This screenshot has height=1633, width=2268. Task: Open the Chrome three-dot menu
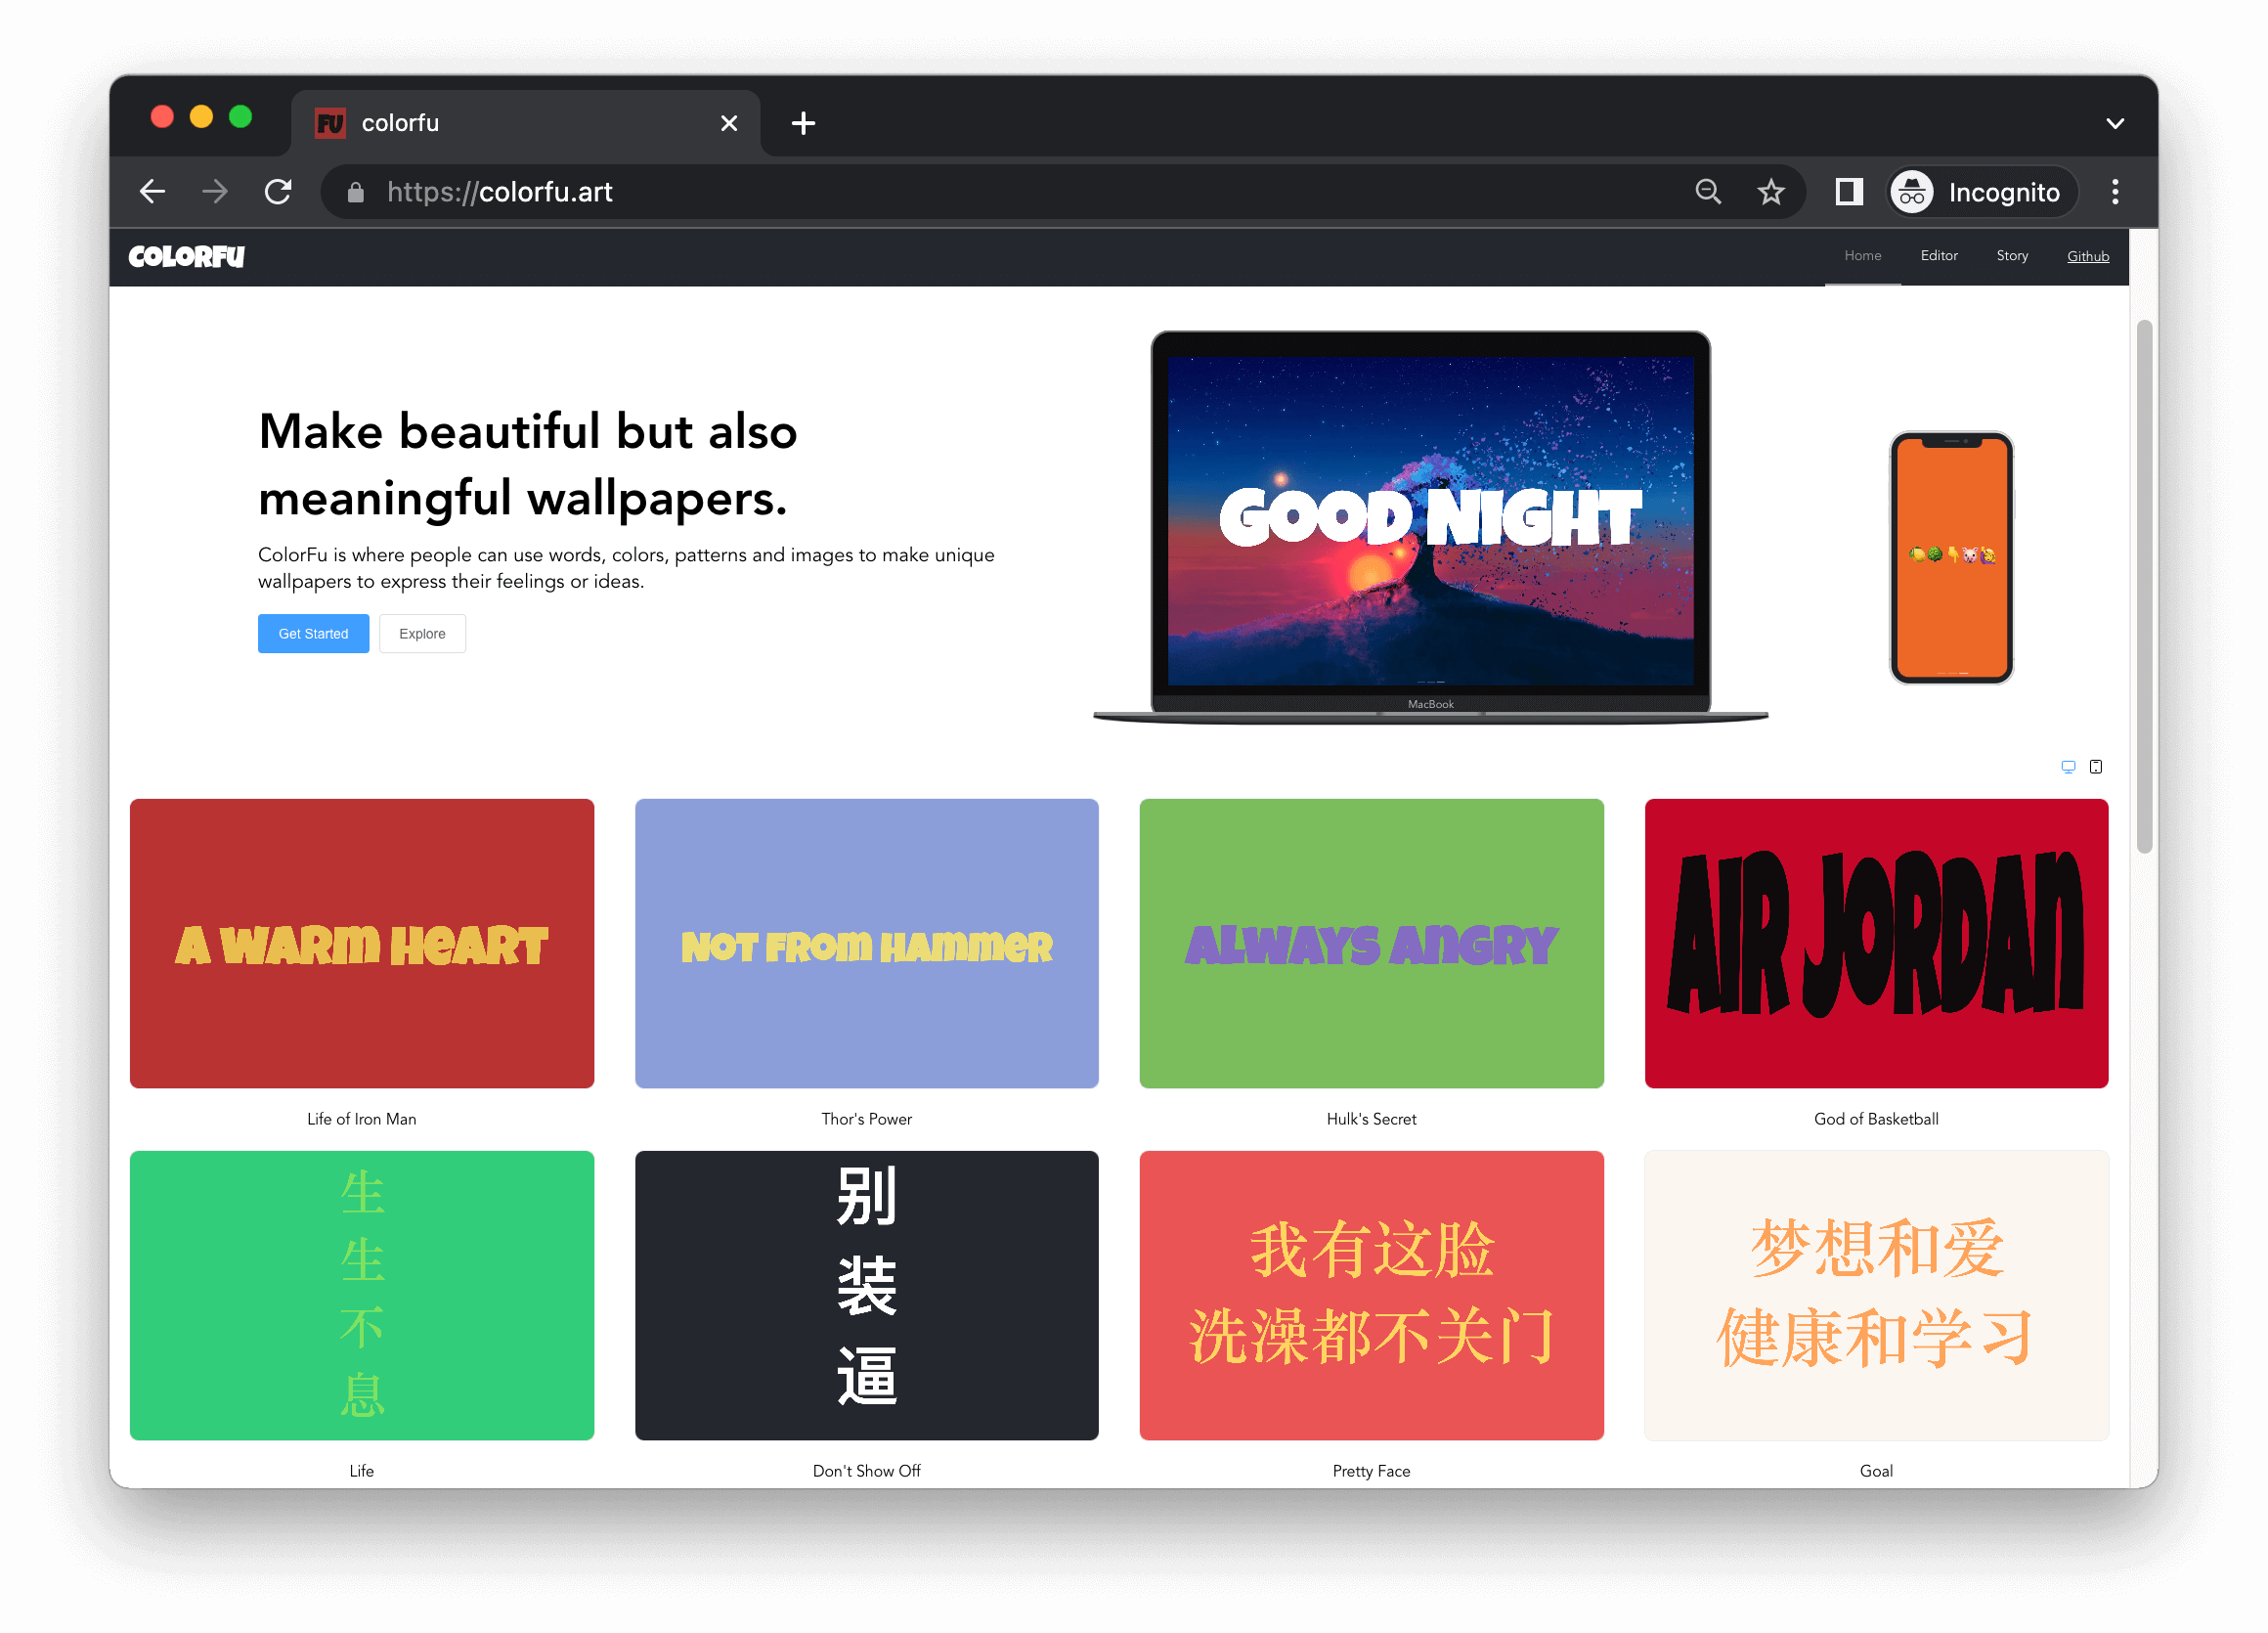click(2114, 192)
